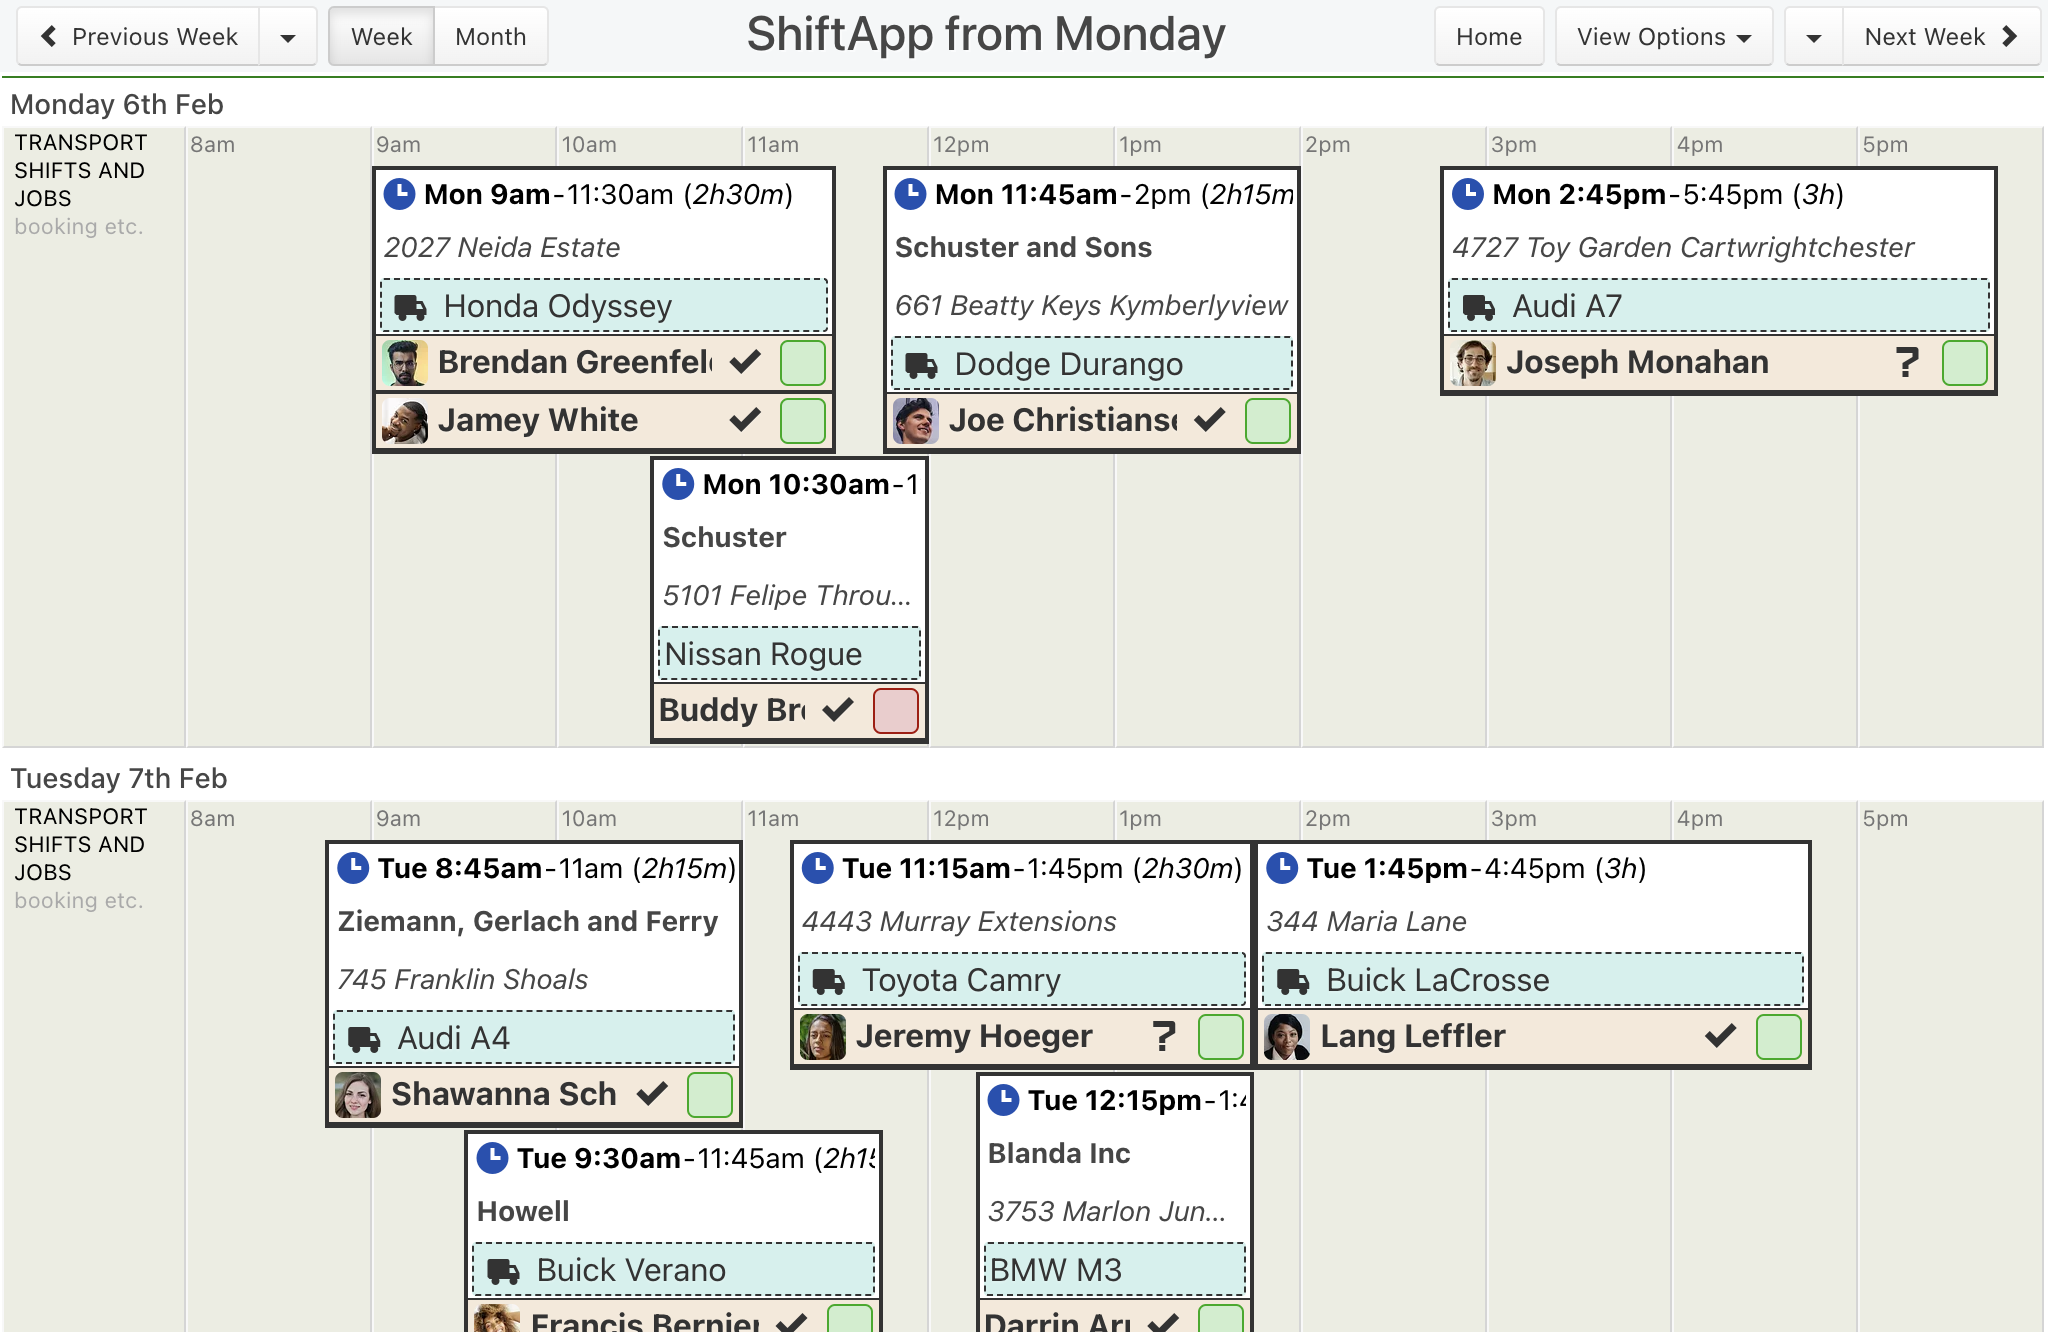
Task: Click the clock icon on Mon 9am shift
Action: coord(399,193)
